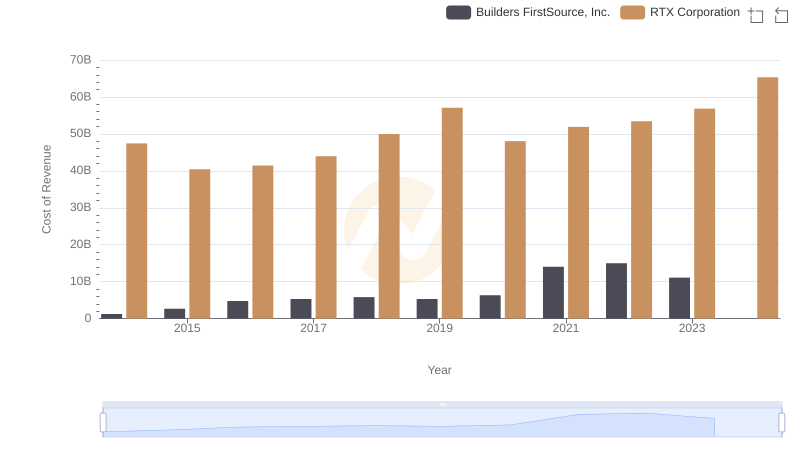
Task: Click the y-axis label 70B
Action: coord(81,60)
